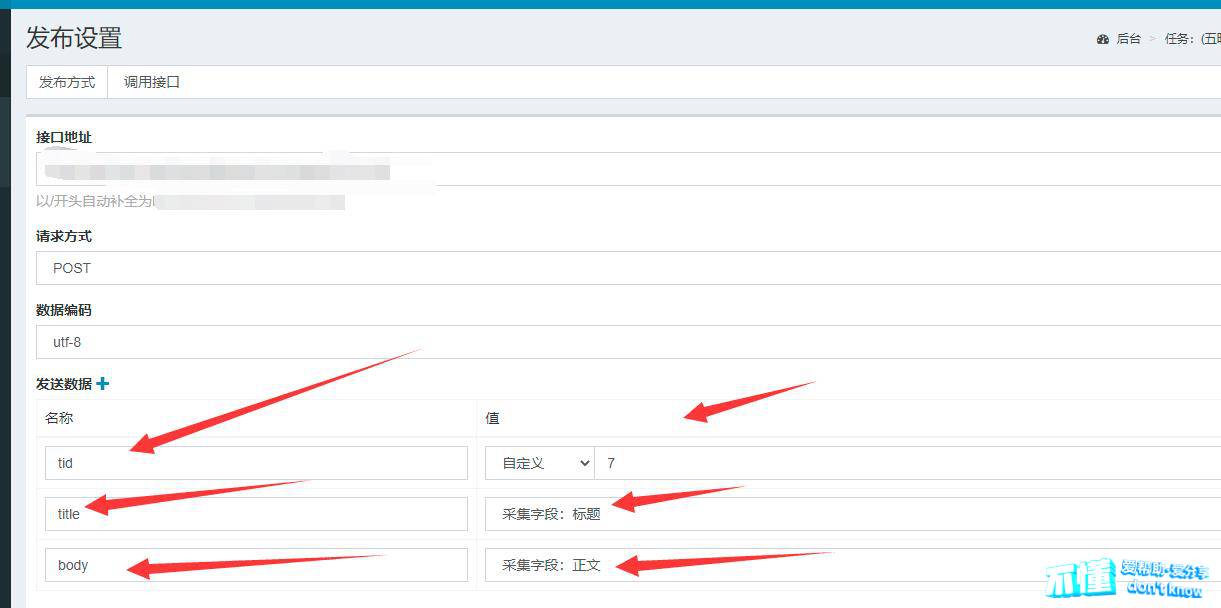
Task: Click the 发布设置 page heading
Action: click(74, 38)
